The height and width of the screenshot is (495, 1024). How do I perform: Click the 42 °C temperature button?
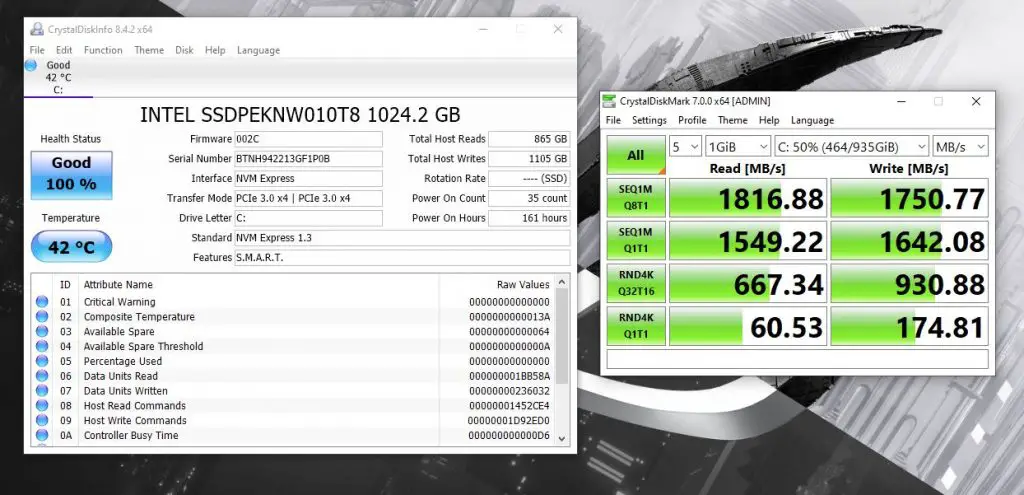pyautogui.click(x=71, y=247)
